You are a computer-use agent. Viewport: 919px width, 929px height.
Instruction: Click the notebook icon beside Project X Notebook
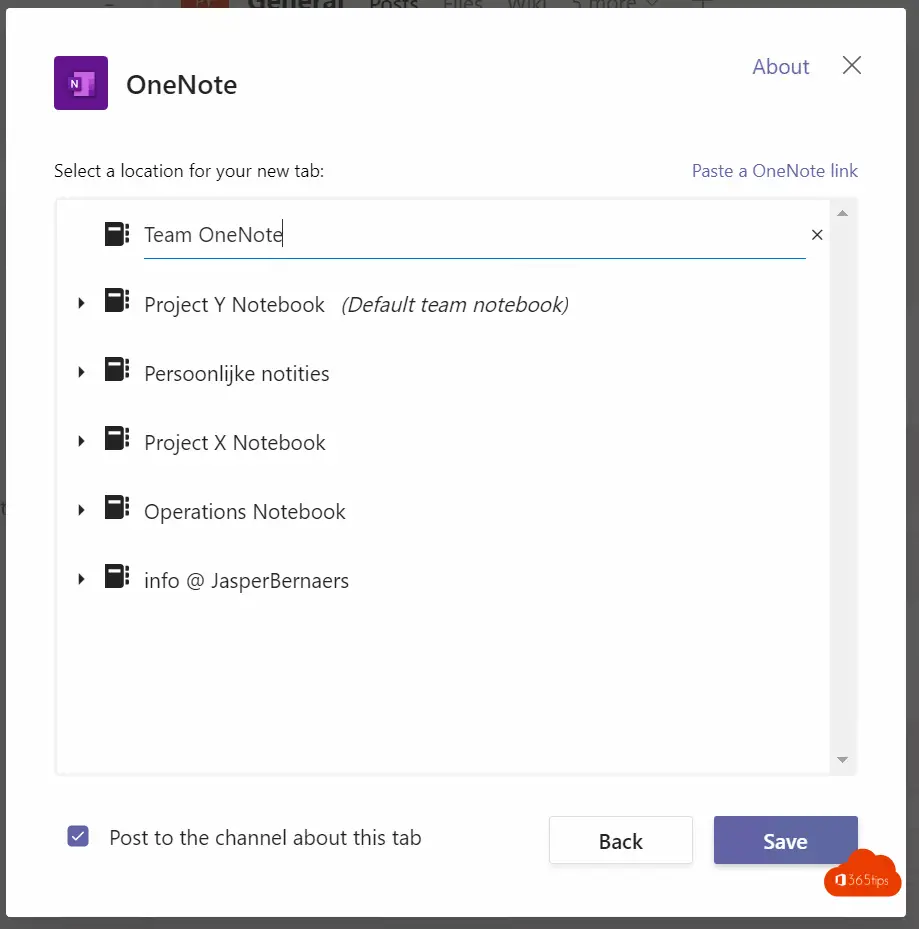[117, 438]
